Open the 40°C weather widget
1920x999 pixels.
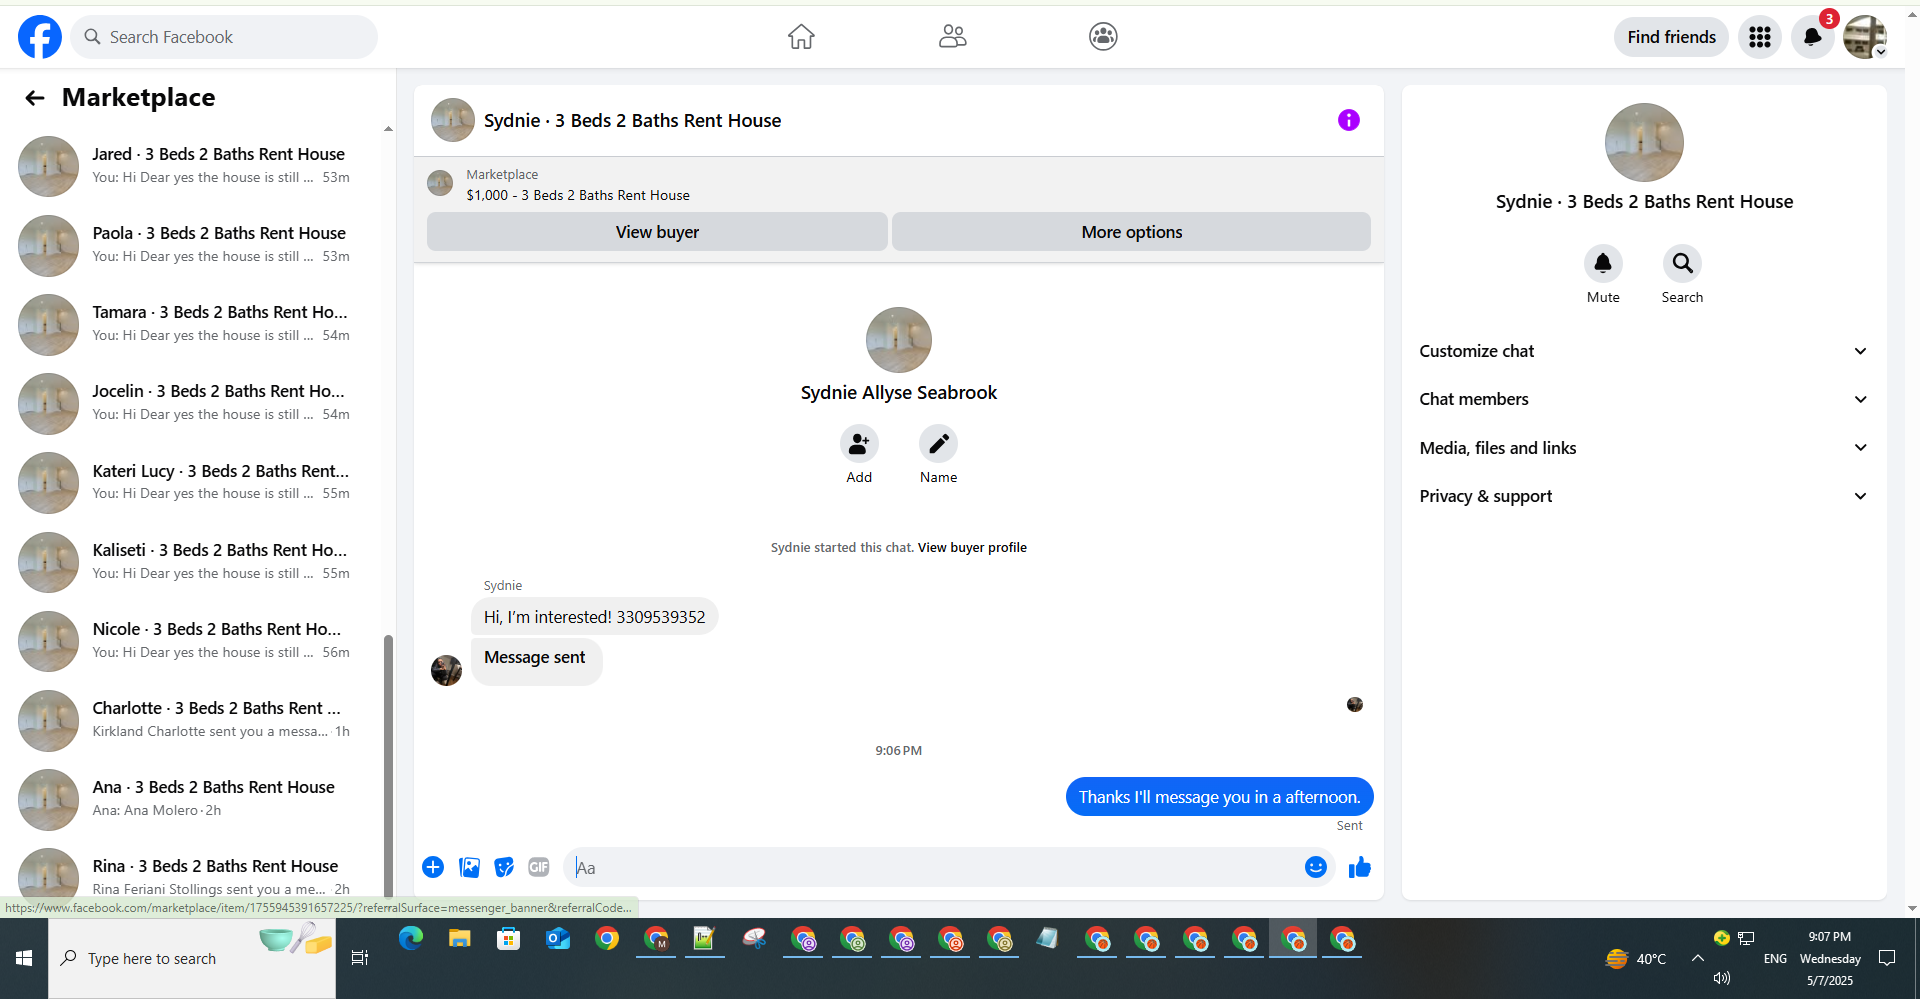point(1636,958)
